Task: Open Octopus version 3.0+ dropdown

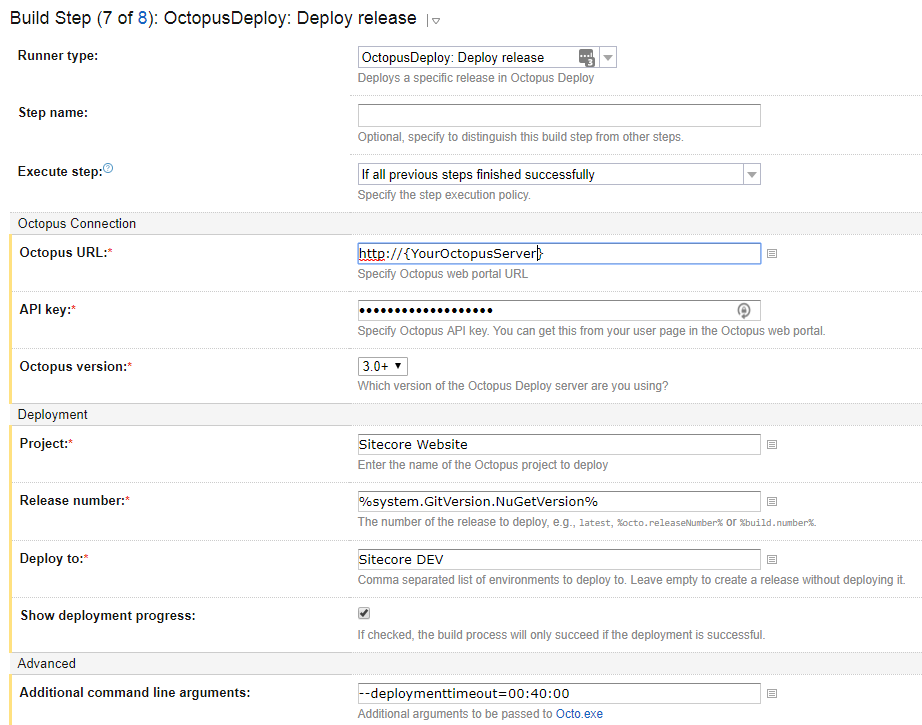Action: tap(382, 366)
